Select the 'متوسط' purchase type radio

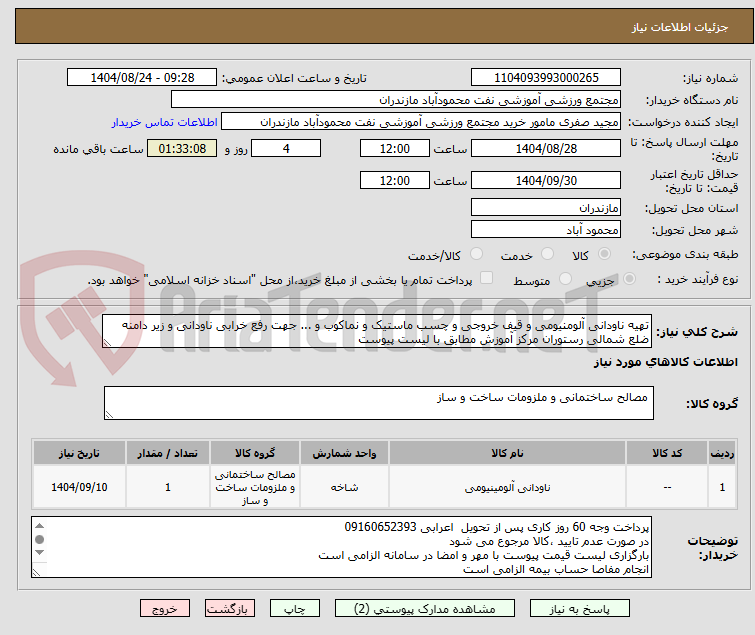(x=565, y=279)
